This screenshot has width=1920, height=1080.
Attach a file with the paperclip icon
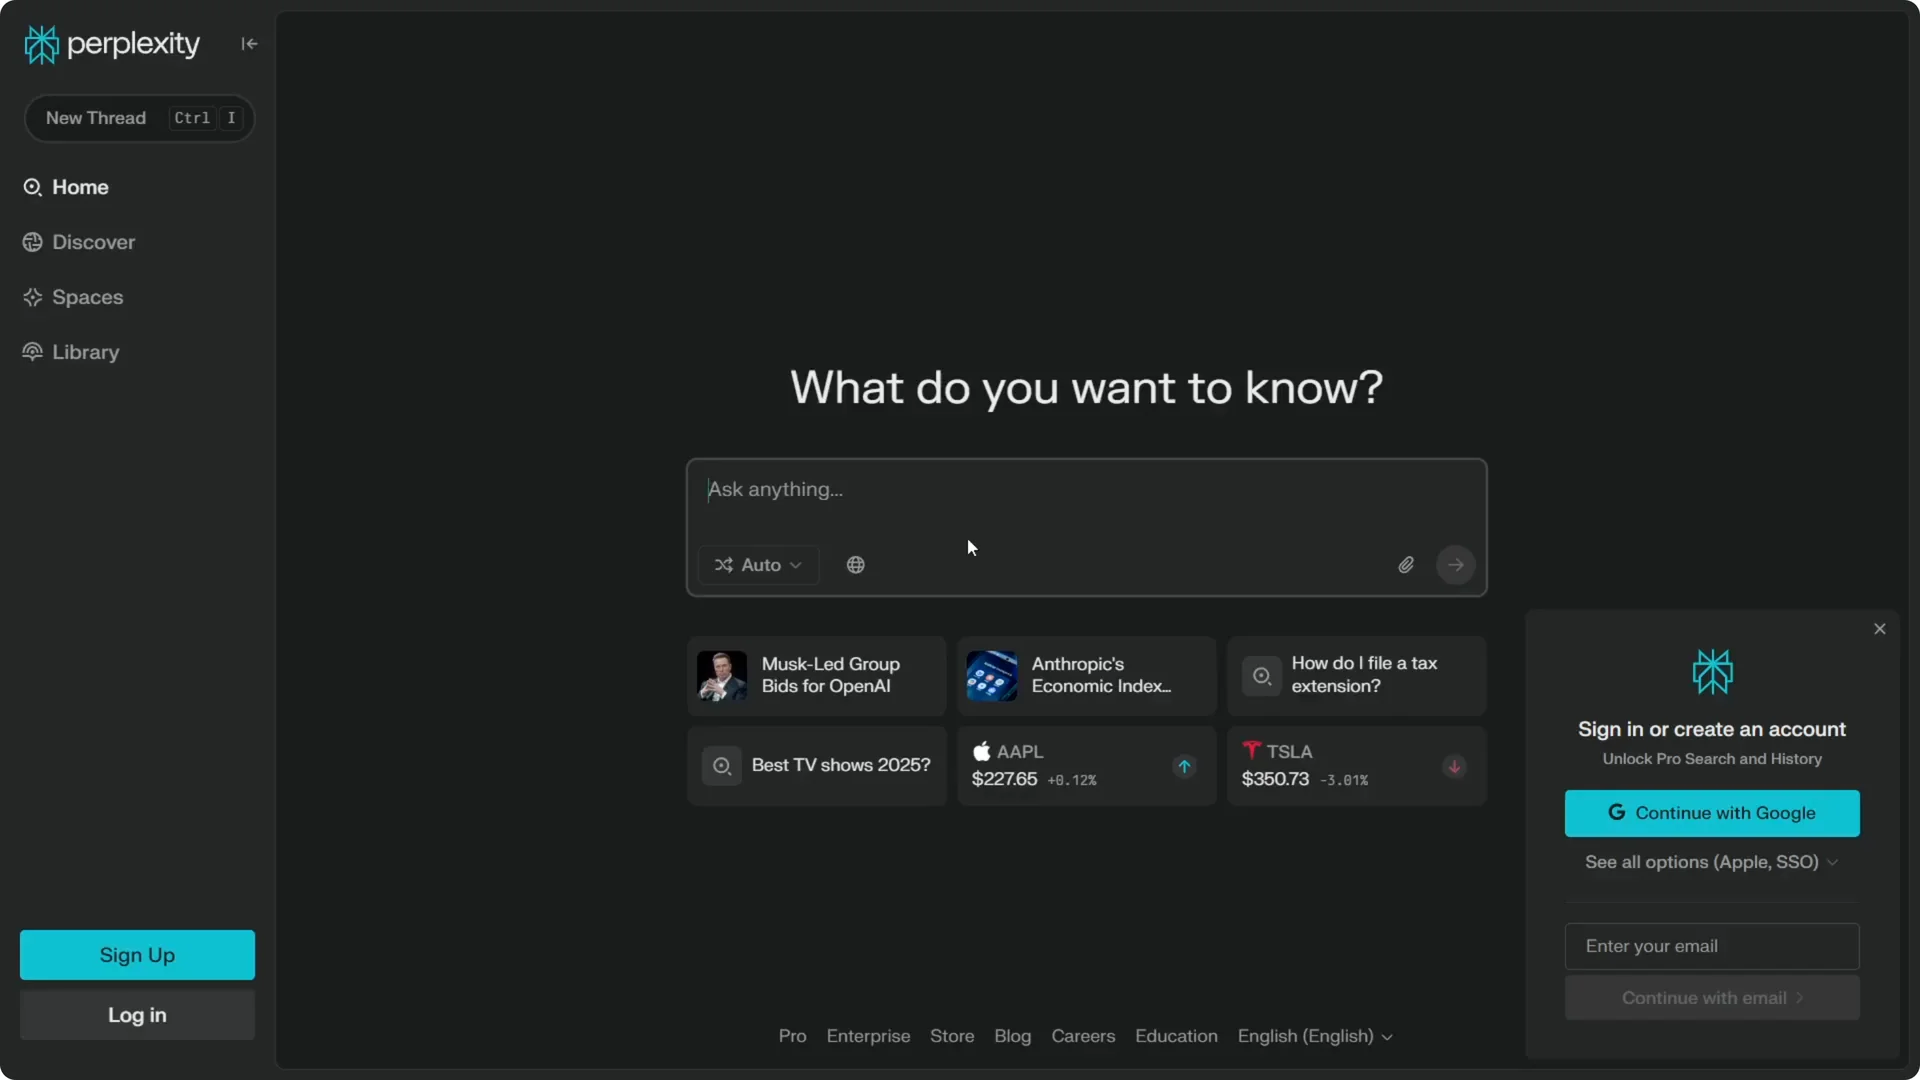click(x=1405, y=564)
